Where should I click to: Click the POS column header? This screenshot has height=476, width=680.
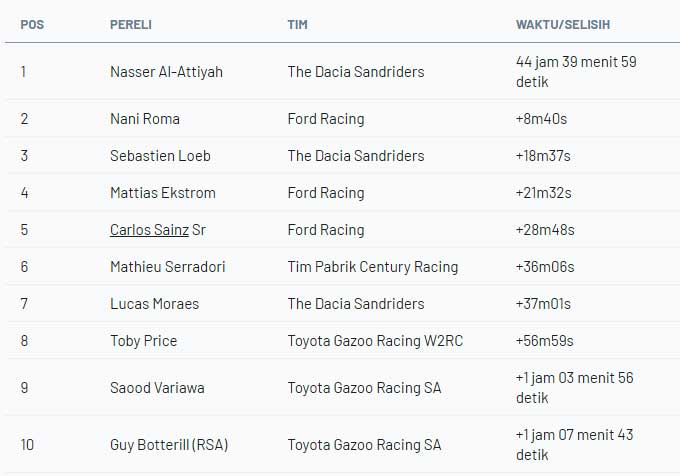click(31, 24)
